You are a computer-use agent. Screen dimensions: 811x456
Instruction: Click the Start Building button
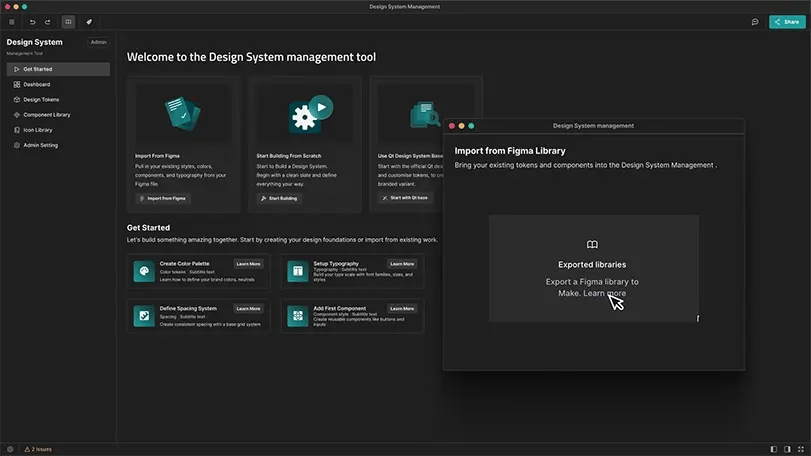coord(279,199)
